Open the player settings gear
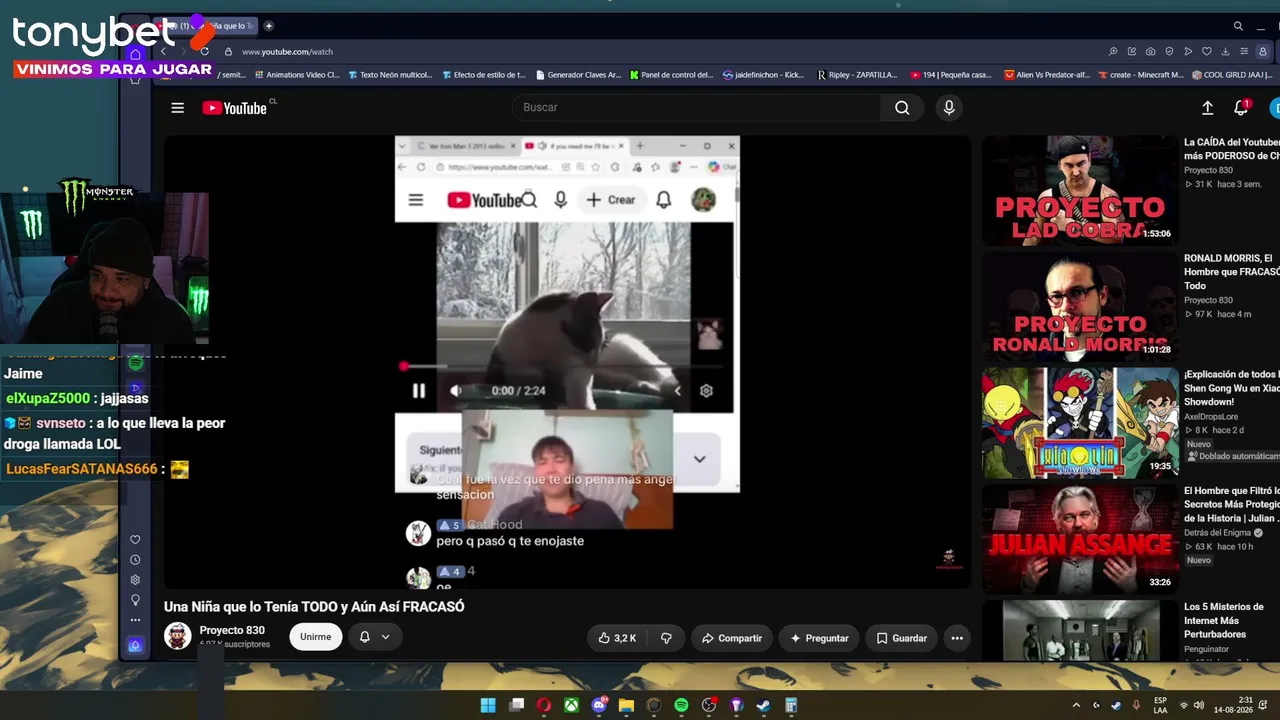The height and width of the screenshot is (720, 1280). click(706, 391)
